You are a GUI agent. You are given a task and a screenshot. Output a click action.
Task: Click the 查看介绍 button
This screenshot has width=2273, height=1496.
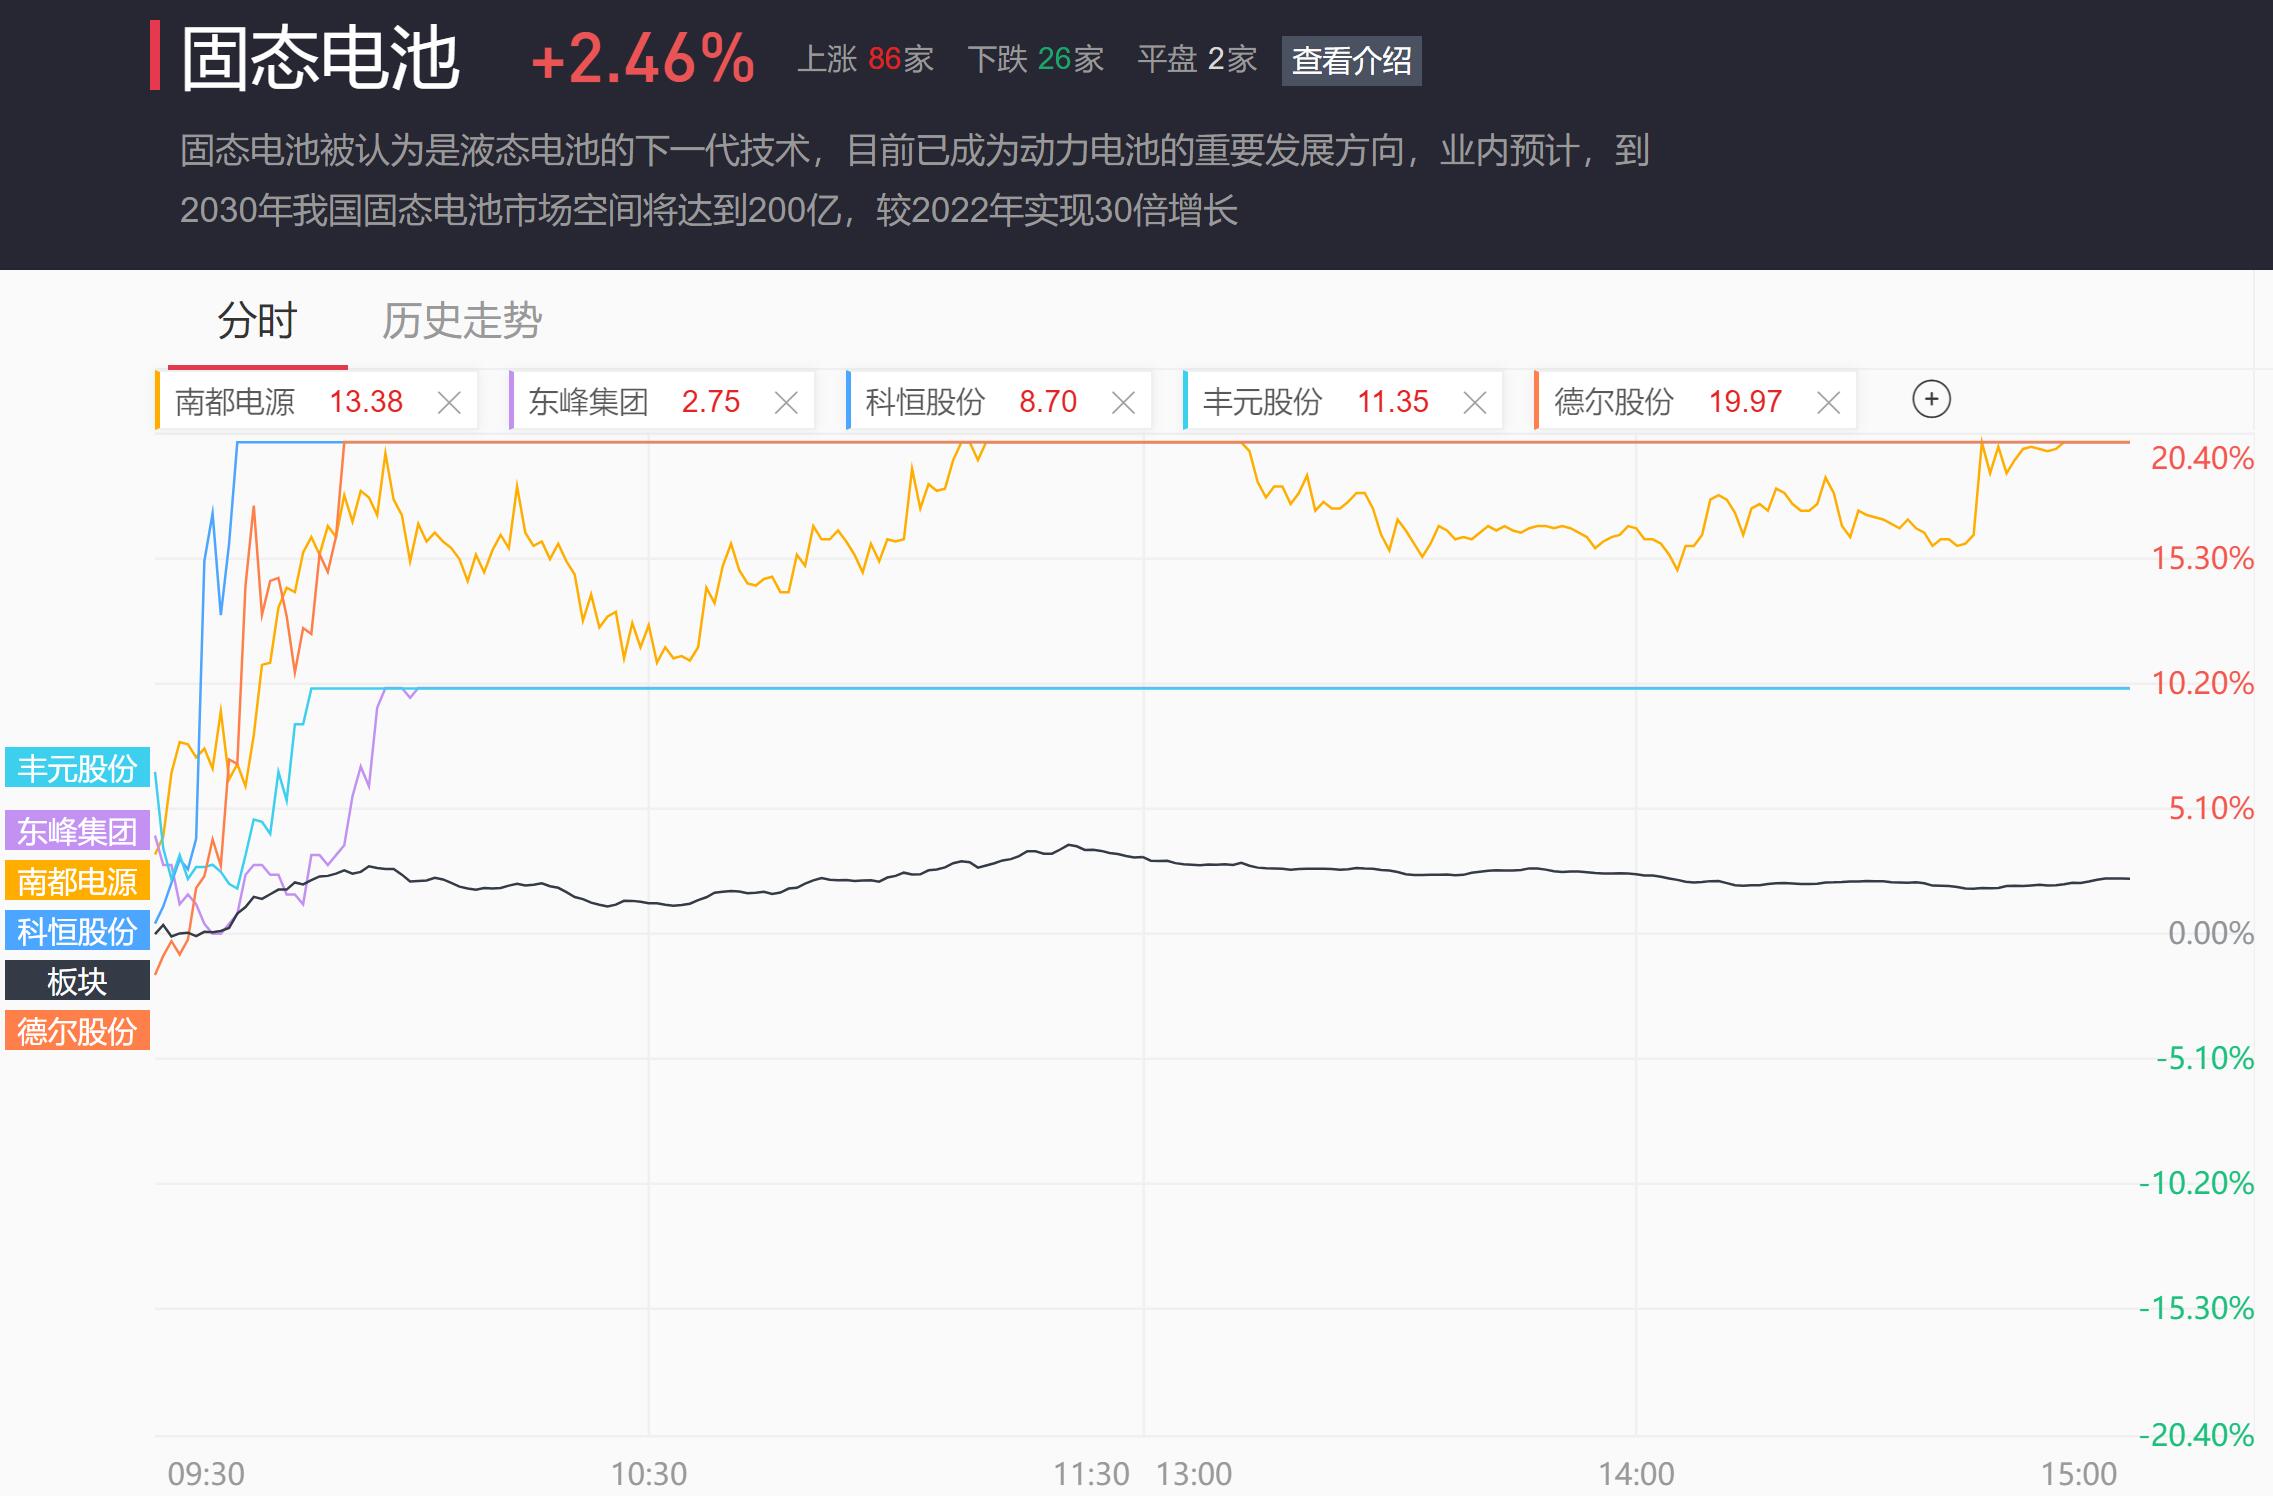coord(1351,61)
